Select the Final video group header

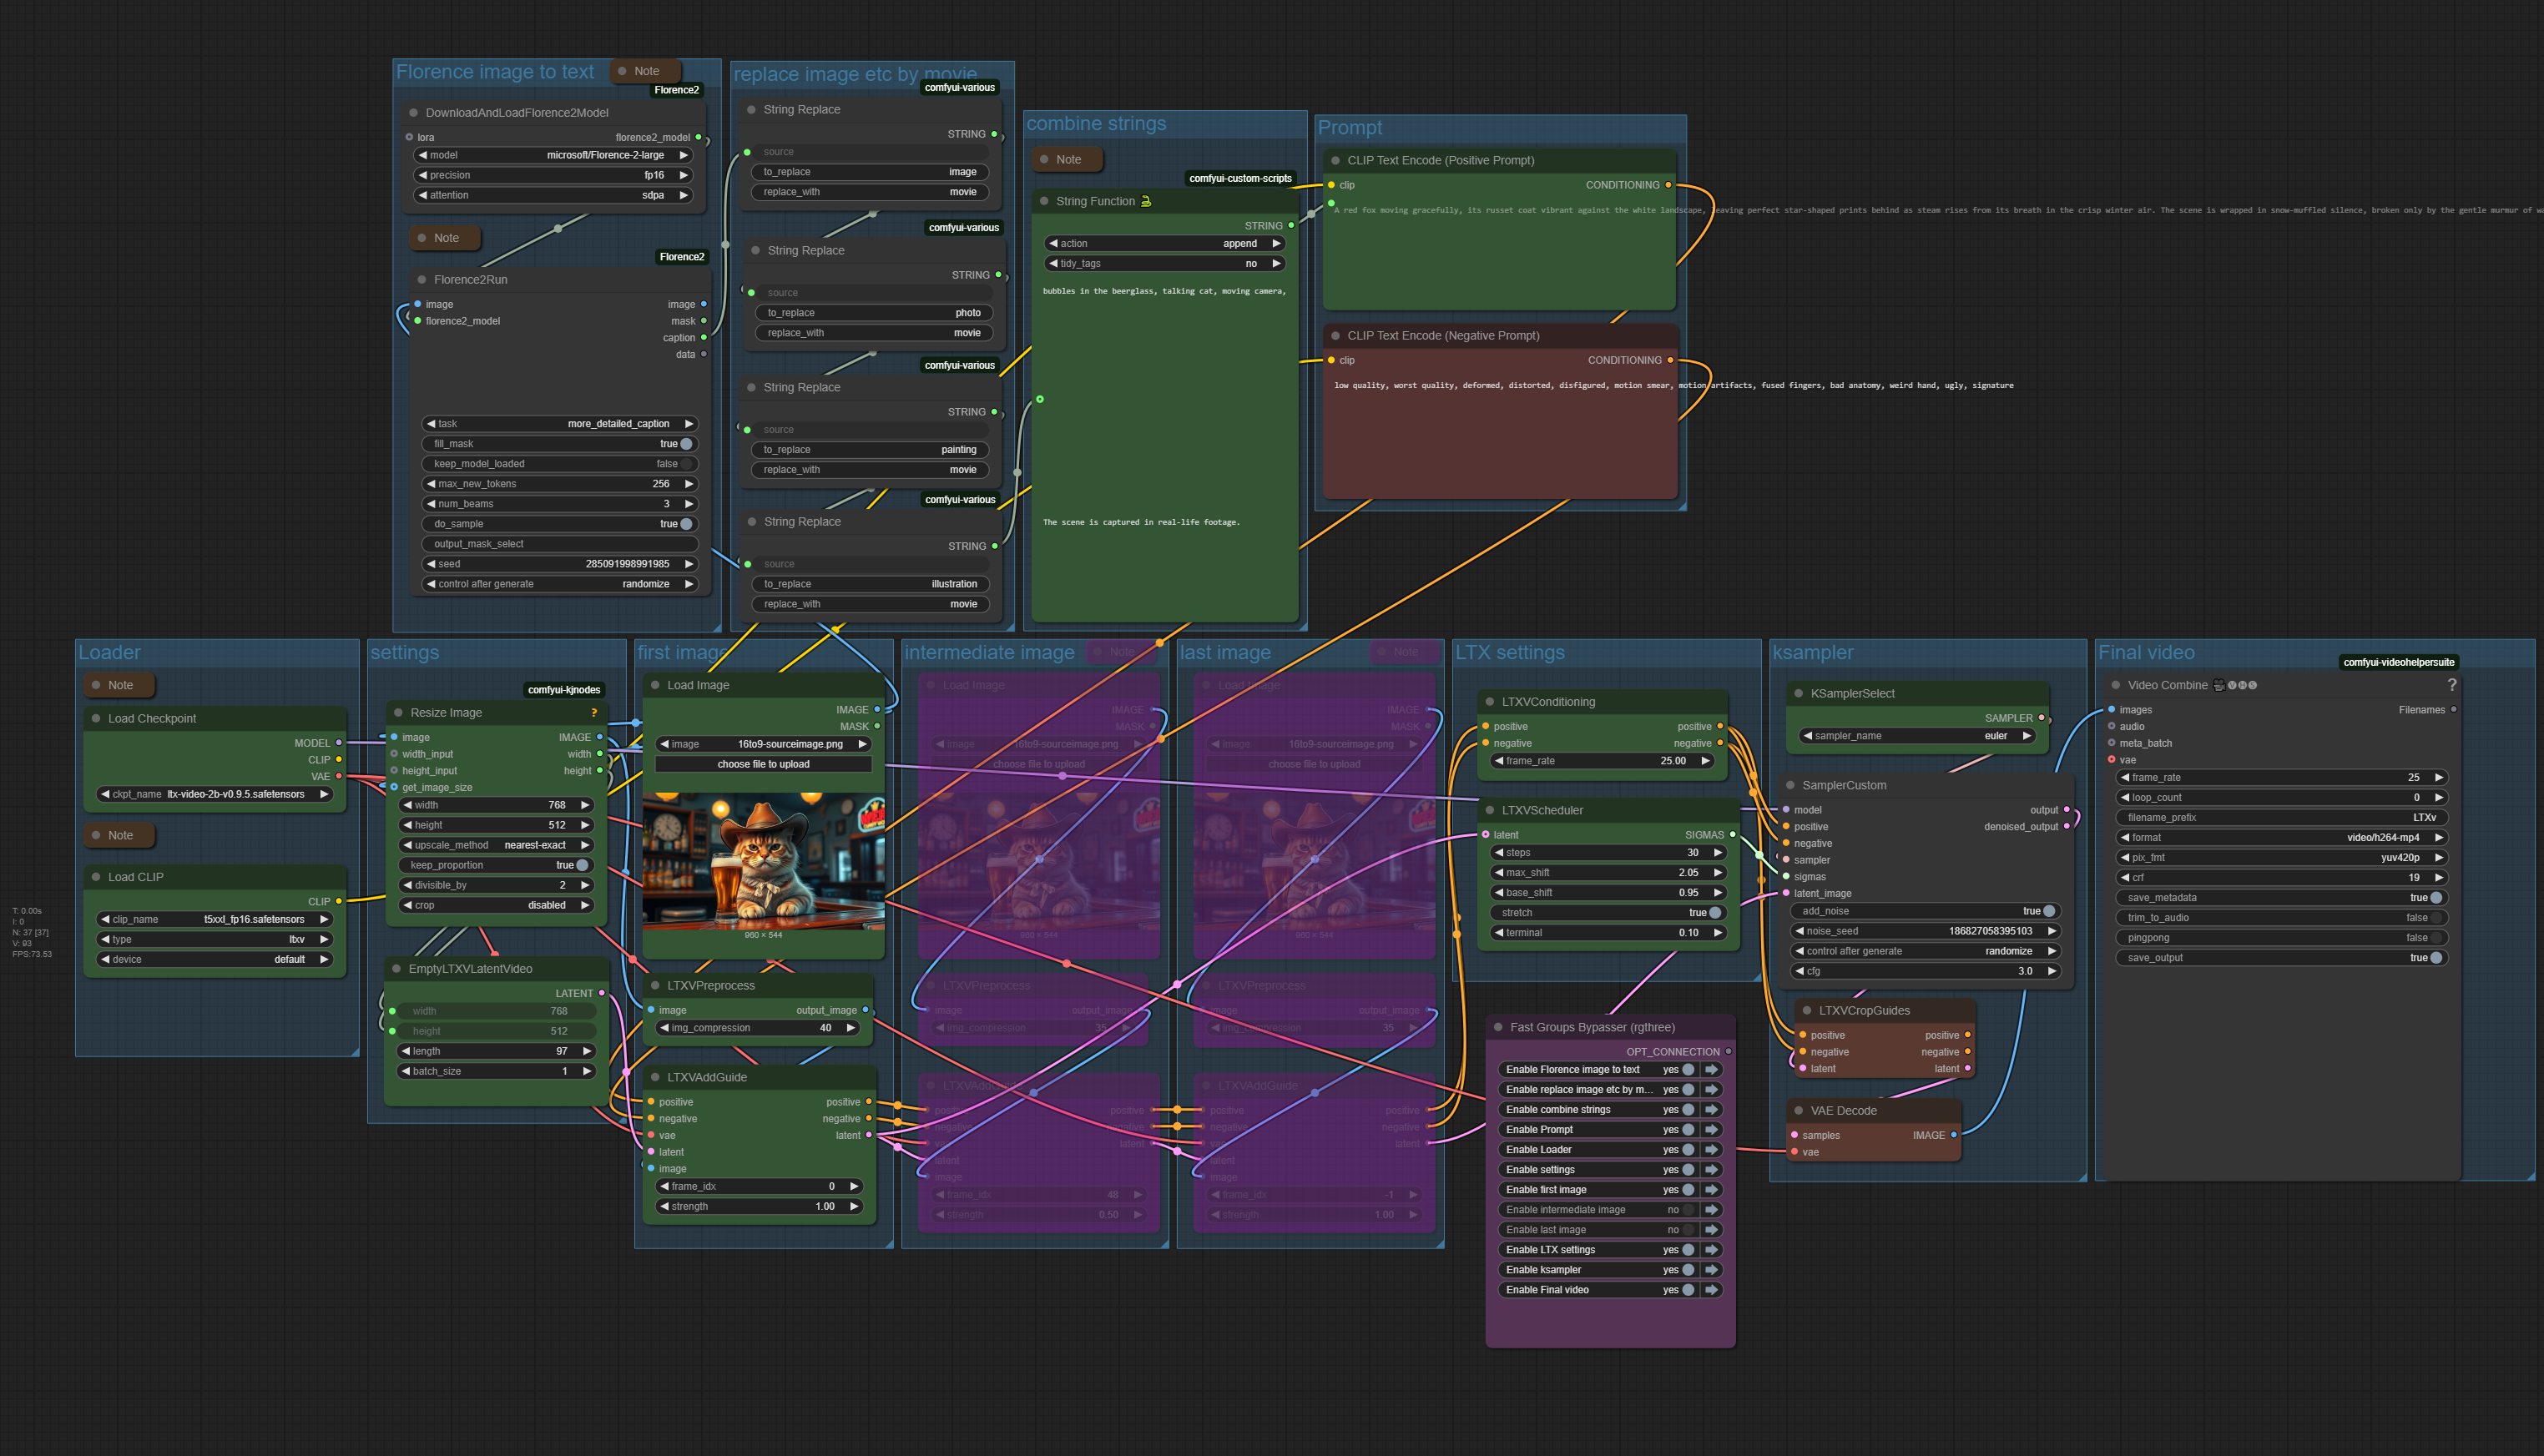pyautogui.click(x=2145, y=653)
